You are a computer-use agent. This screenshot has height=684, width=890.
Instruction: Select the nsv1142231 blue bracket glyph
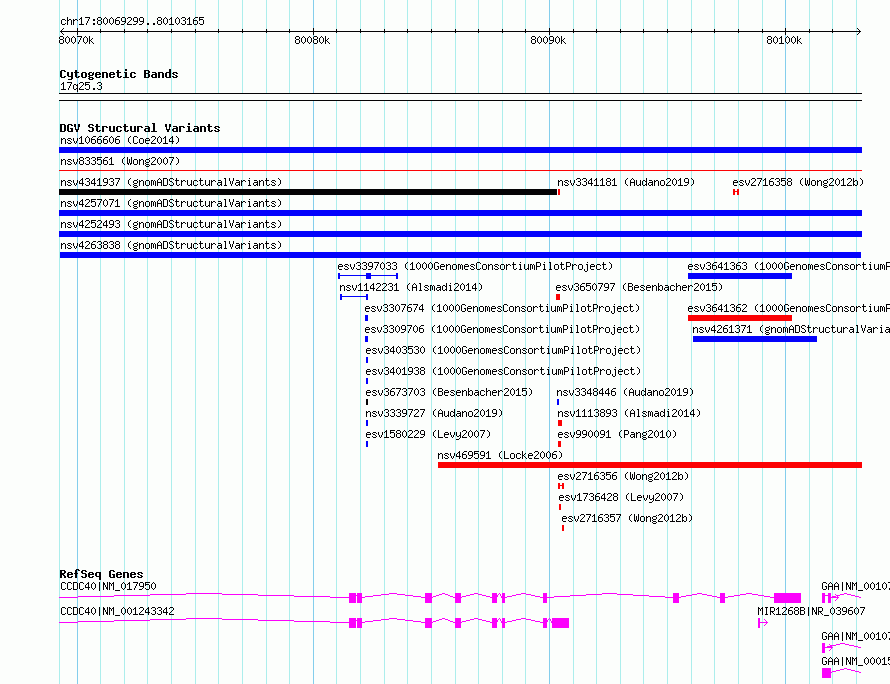coord(354,297)
